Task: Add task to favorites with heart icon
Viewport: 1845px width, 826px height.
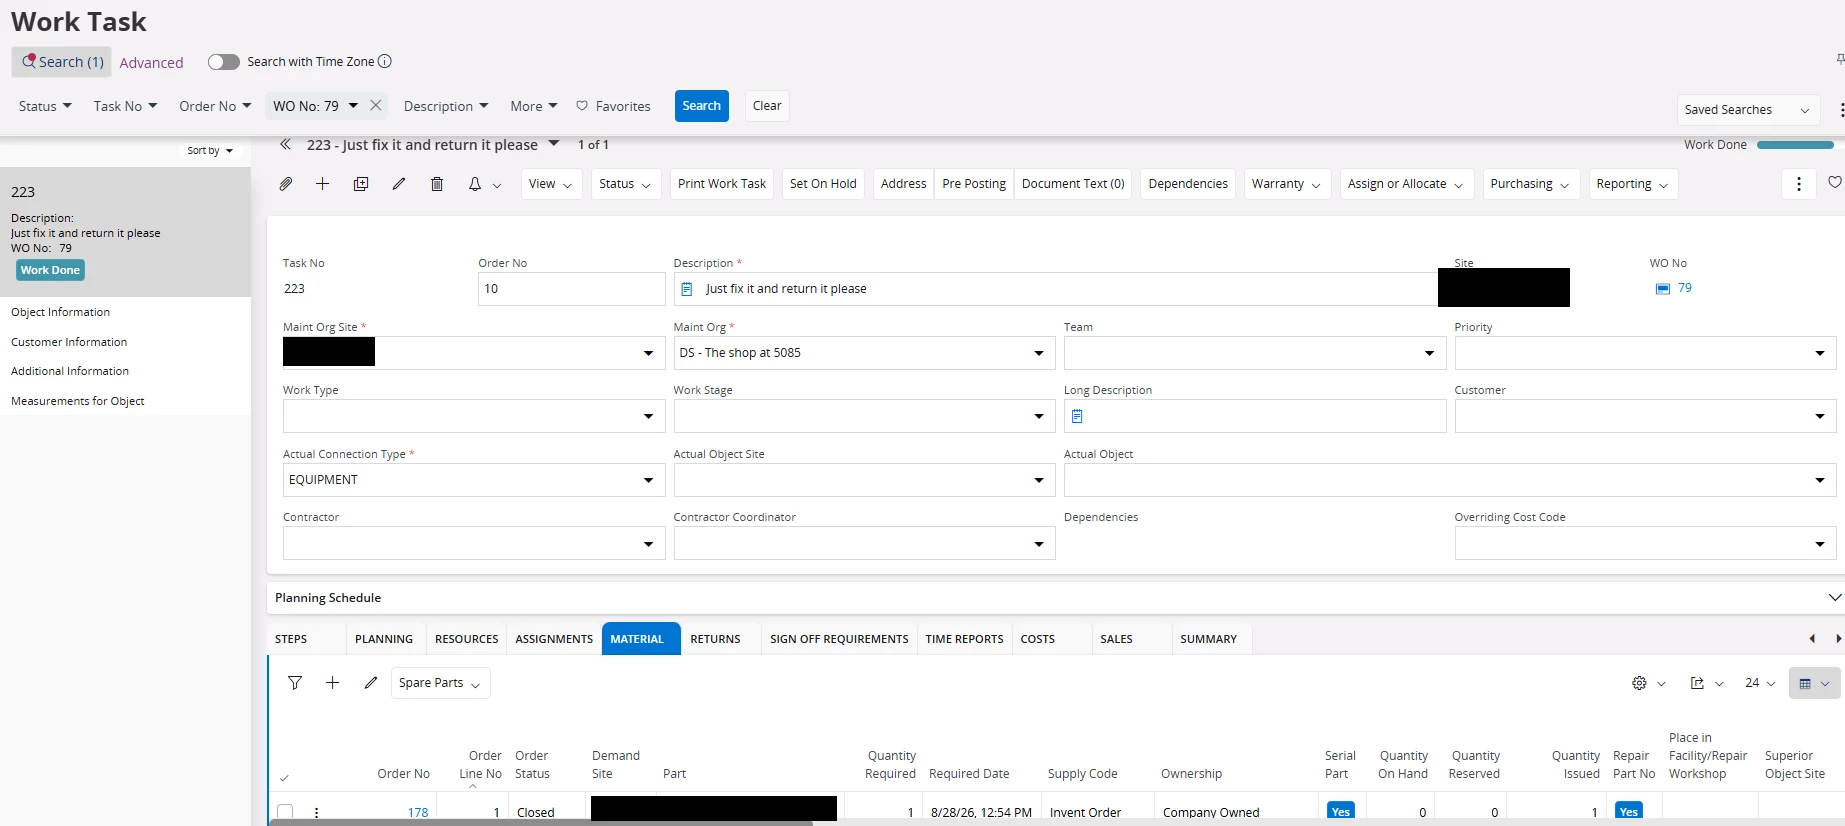Action: coord(1835,182)
